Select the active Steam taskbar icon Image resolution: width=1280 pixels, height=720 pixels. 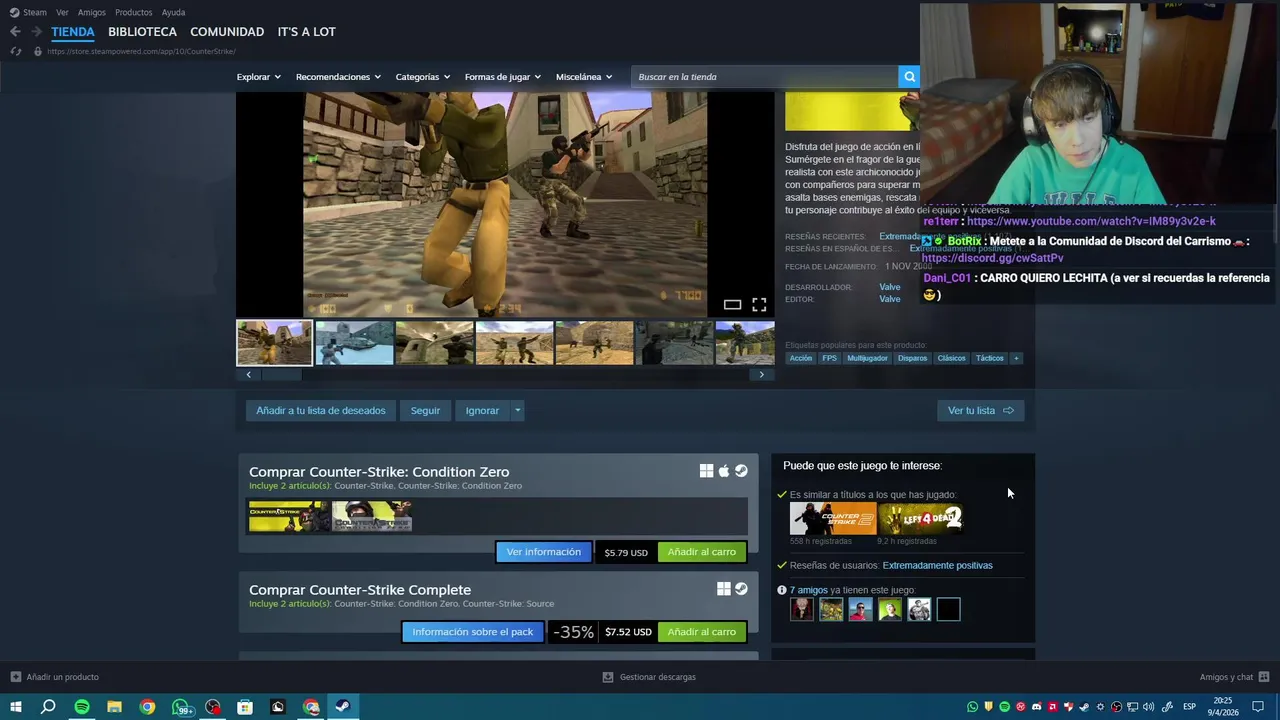342,707
